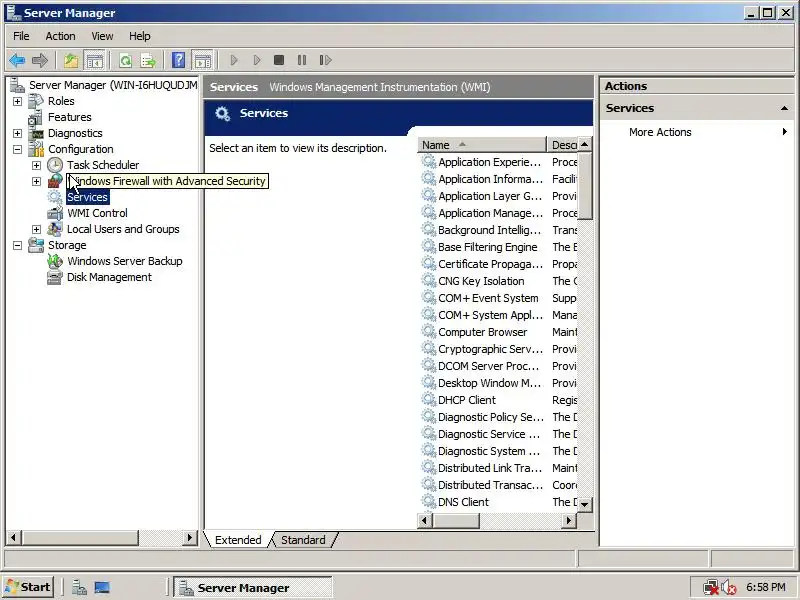
Task: Select the Application Experience service
Action: click(489, 162)
